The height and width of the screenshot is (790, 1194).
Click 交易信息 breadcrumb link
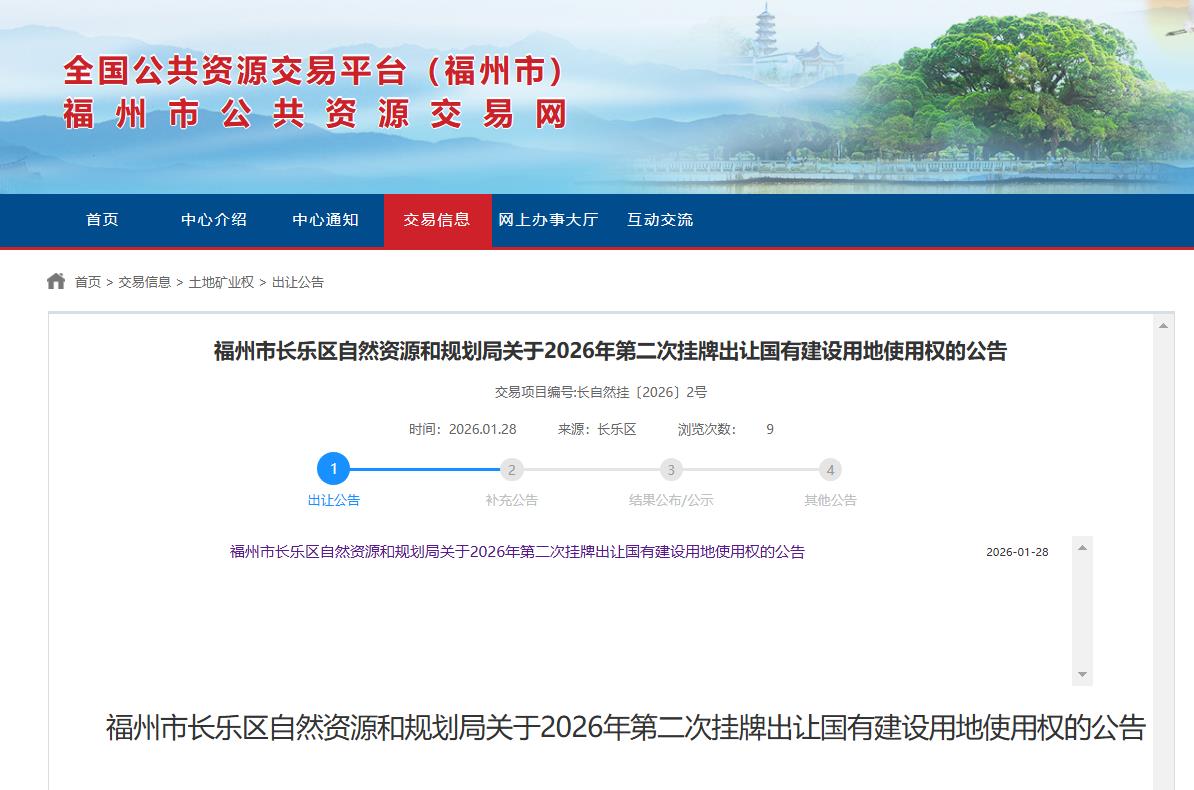[145, 282]
